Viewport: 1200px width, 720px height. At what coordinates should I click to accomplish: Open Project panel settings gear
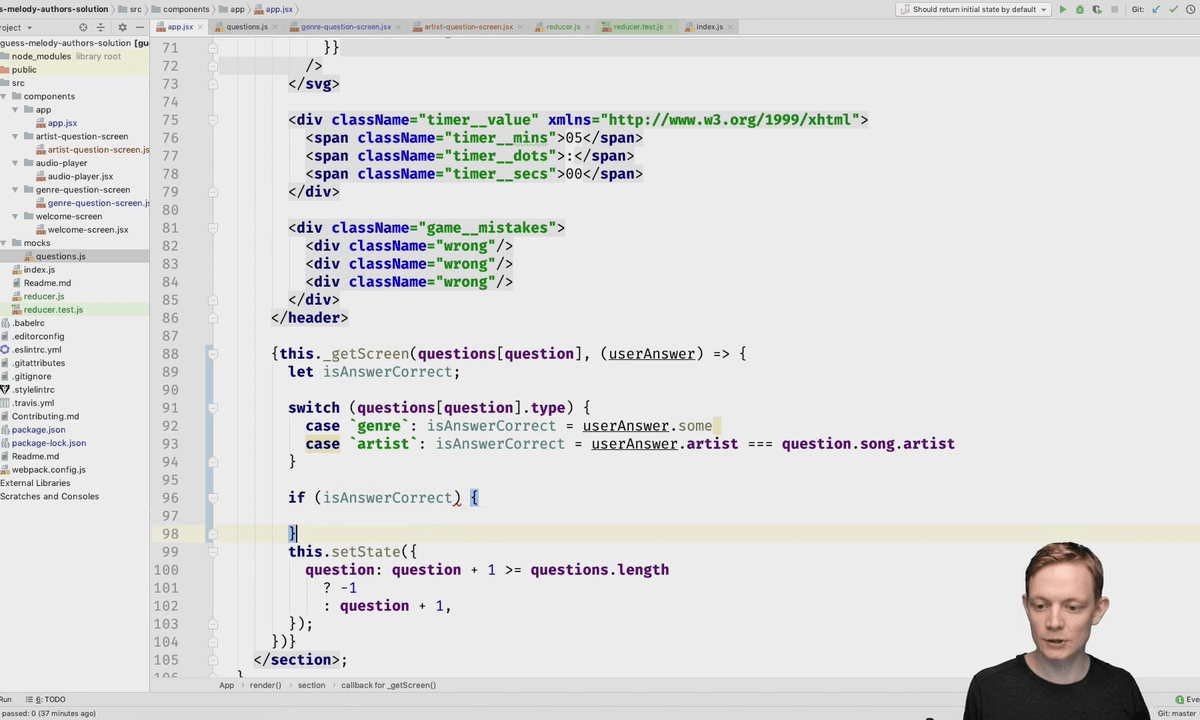coord(122,27)
